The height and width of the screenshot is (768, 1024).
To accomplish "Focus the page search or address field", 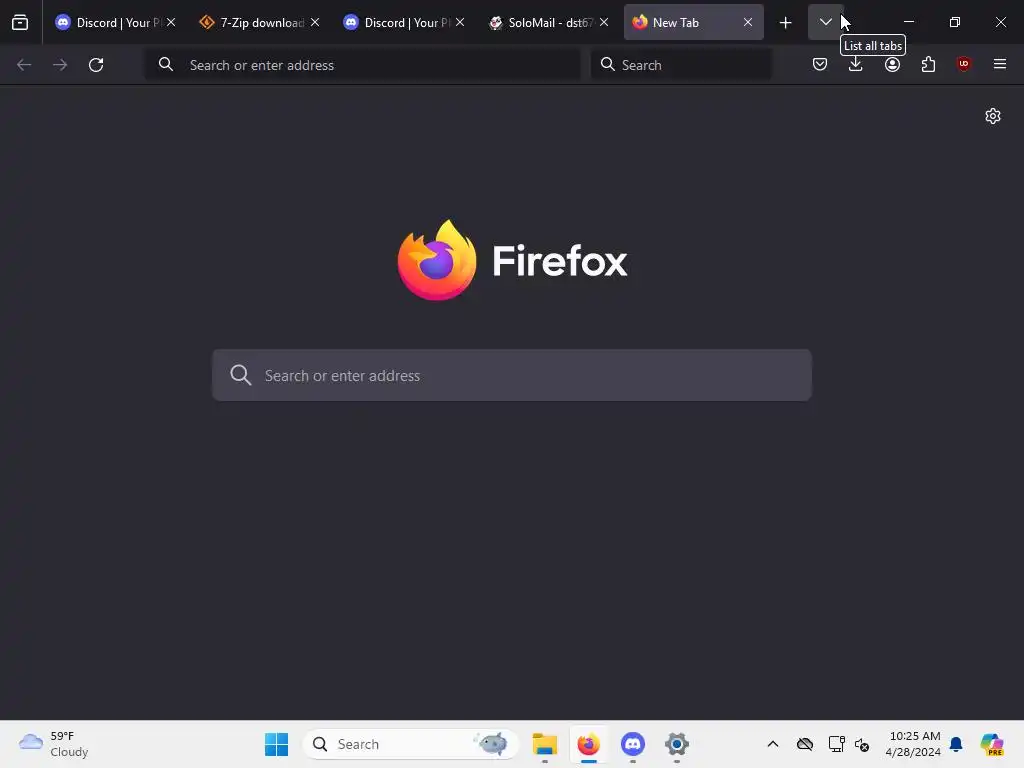I will coord(512,375).
